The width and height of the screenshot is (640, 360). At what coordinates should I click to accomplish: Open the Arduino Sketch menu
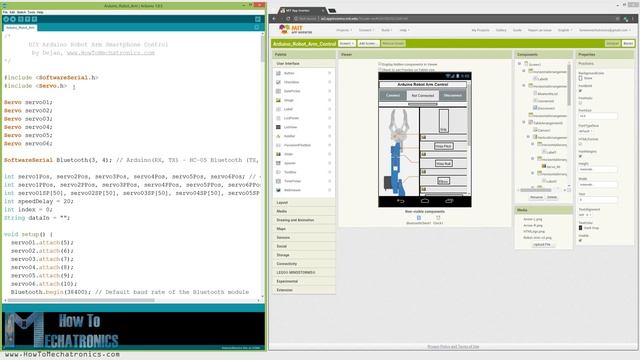[21, 12]
